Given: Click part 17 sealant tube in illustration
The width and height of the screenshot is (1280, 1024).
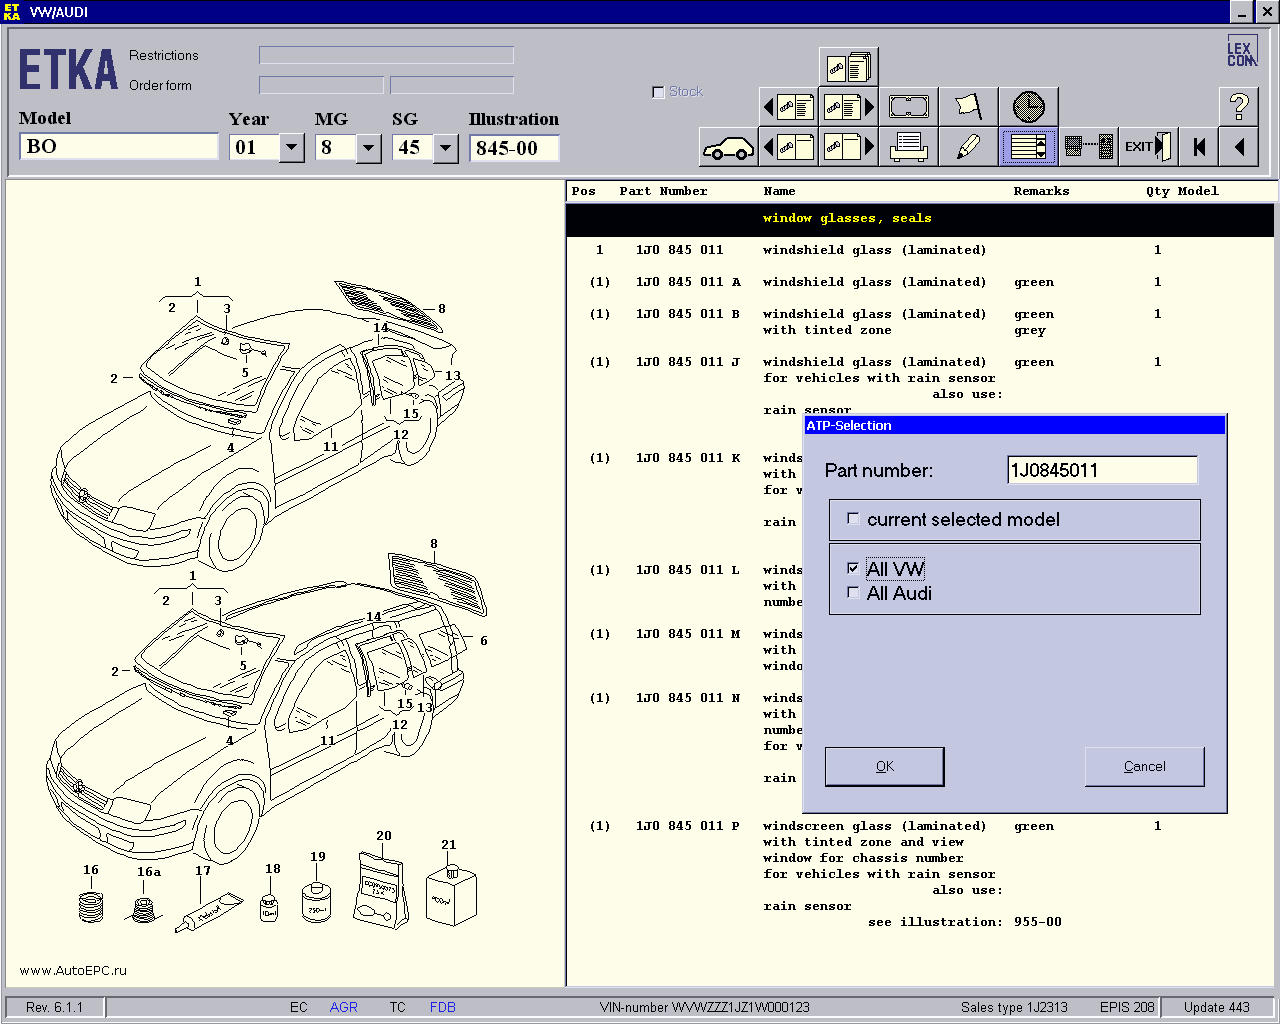Looking at the screenshot, I should pos(208,912).
